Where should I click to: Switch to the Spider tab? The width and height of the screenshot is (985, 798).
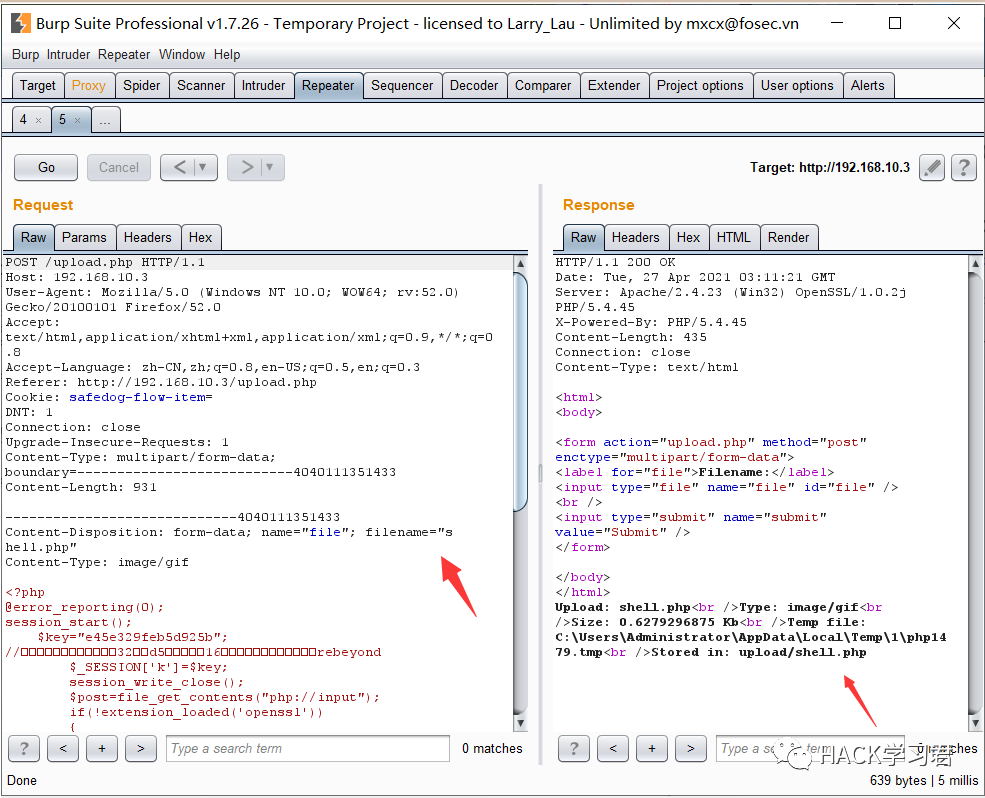(141, 85)
